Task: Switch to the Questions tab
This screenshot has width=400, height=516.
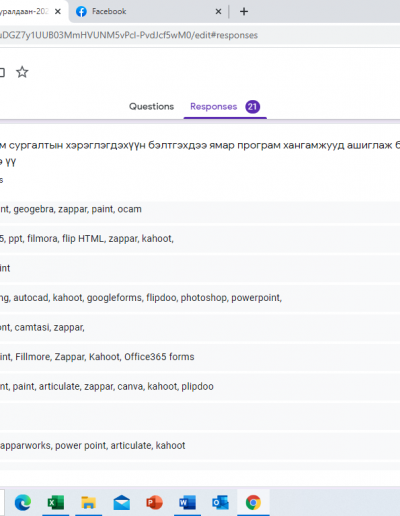Action: click(x=151, y=107)
